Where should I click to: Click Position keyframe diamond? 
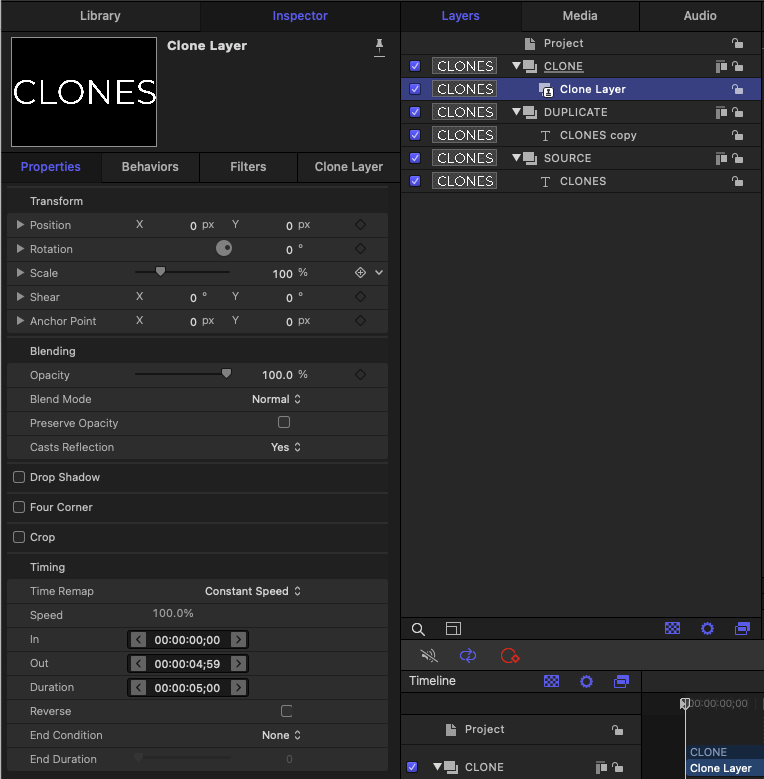(x=361, y=225)
